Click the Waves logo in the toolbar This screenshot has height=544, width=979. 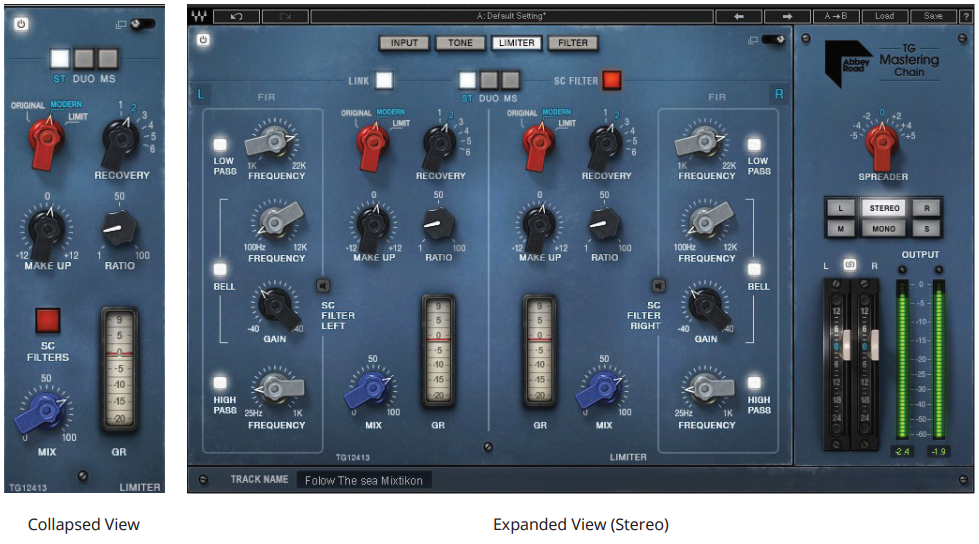pos(199,16)
